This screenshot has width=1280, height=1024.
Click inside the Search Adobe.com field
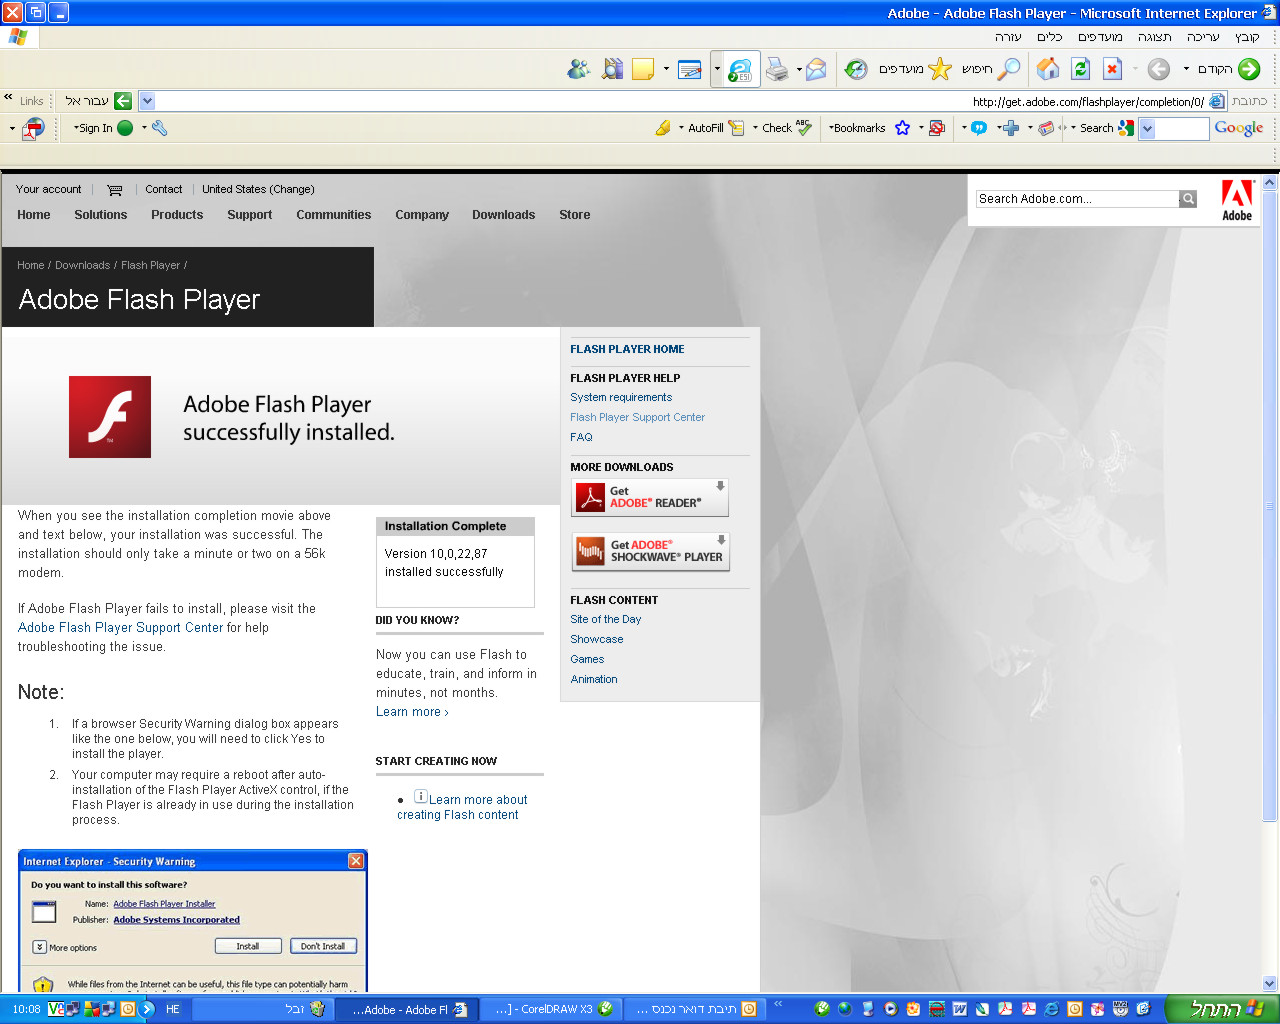(1078, 199)
